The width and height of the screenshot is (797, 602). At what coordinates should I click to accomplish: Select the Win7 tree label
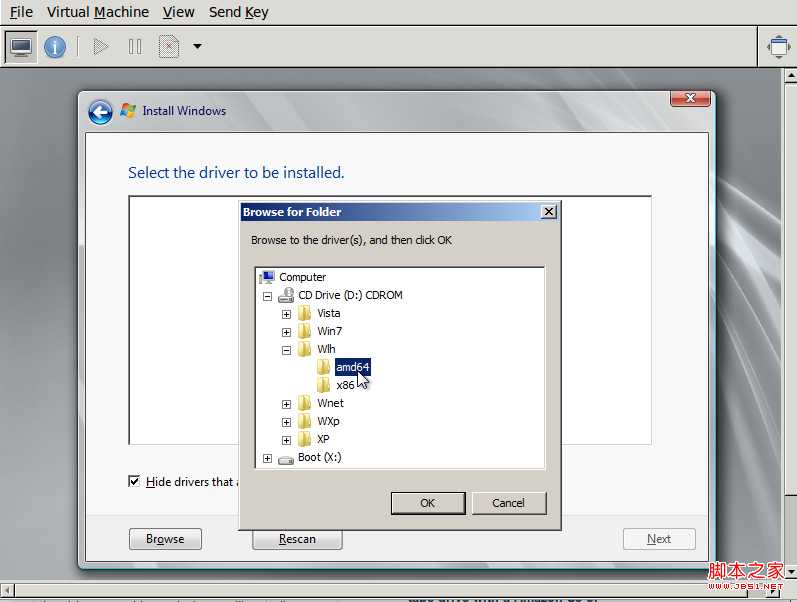tap(329, 332)
